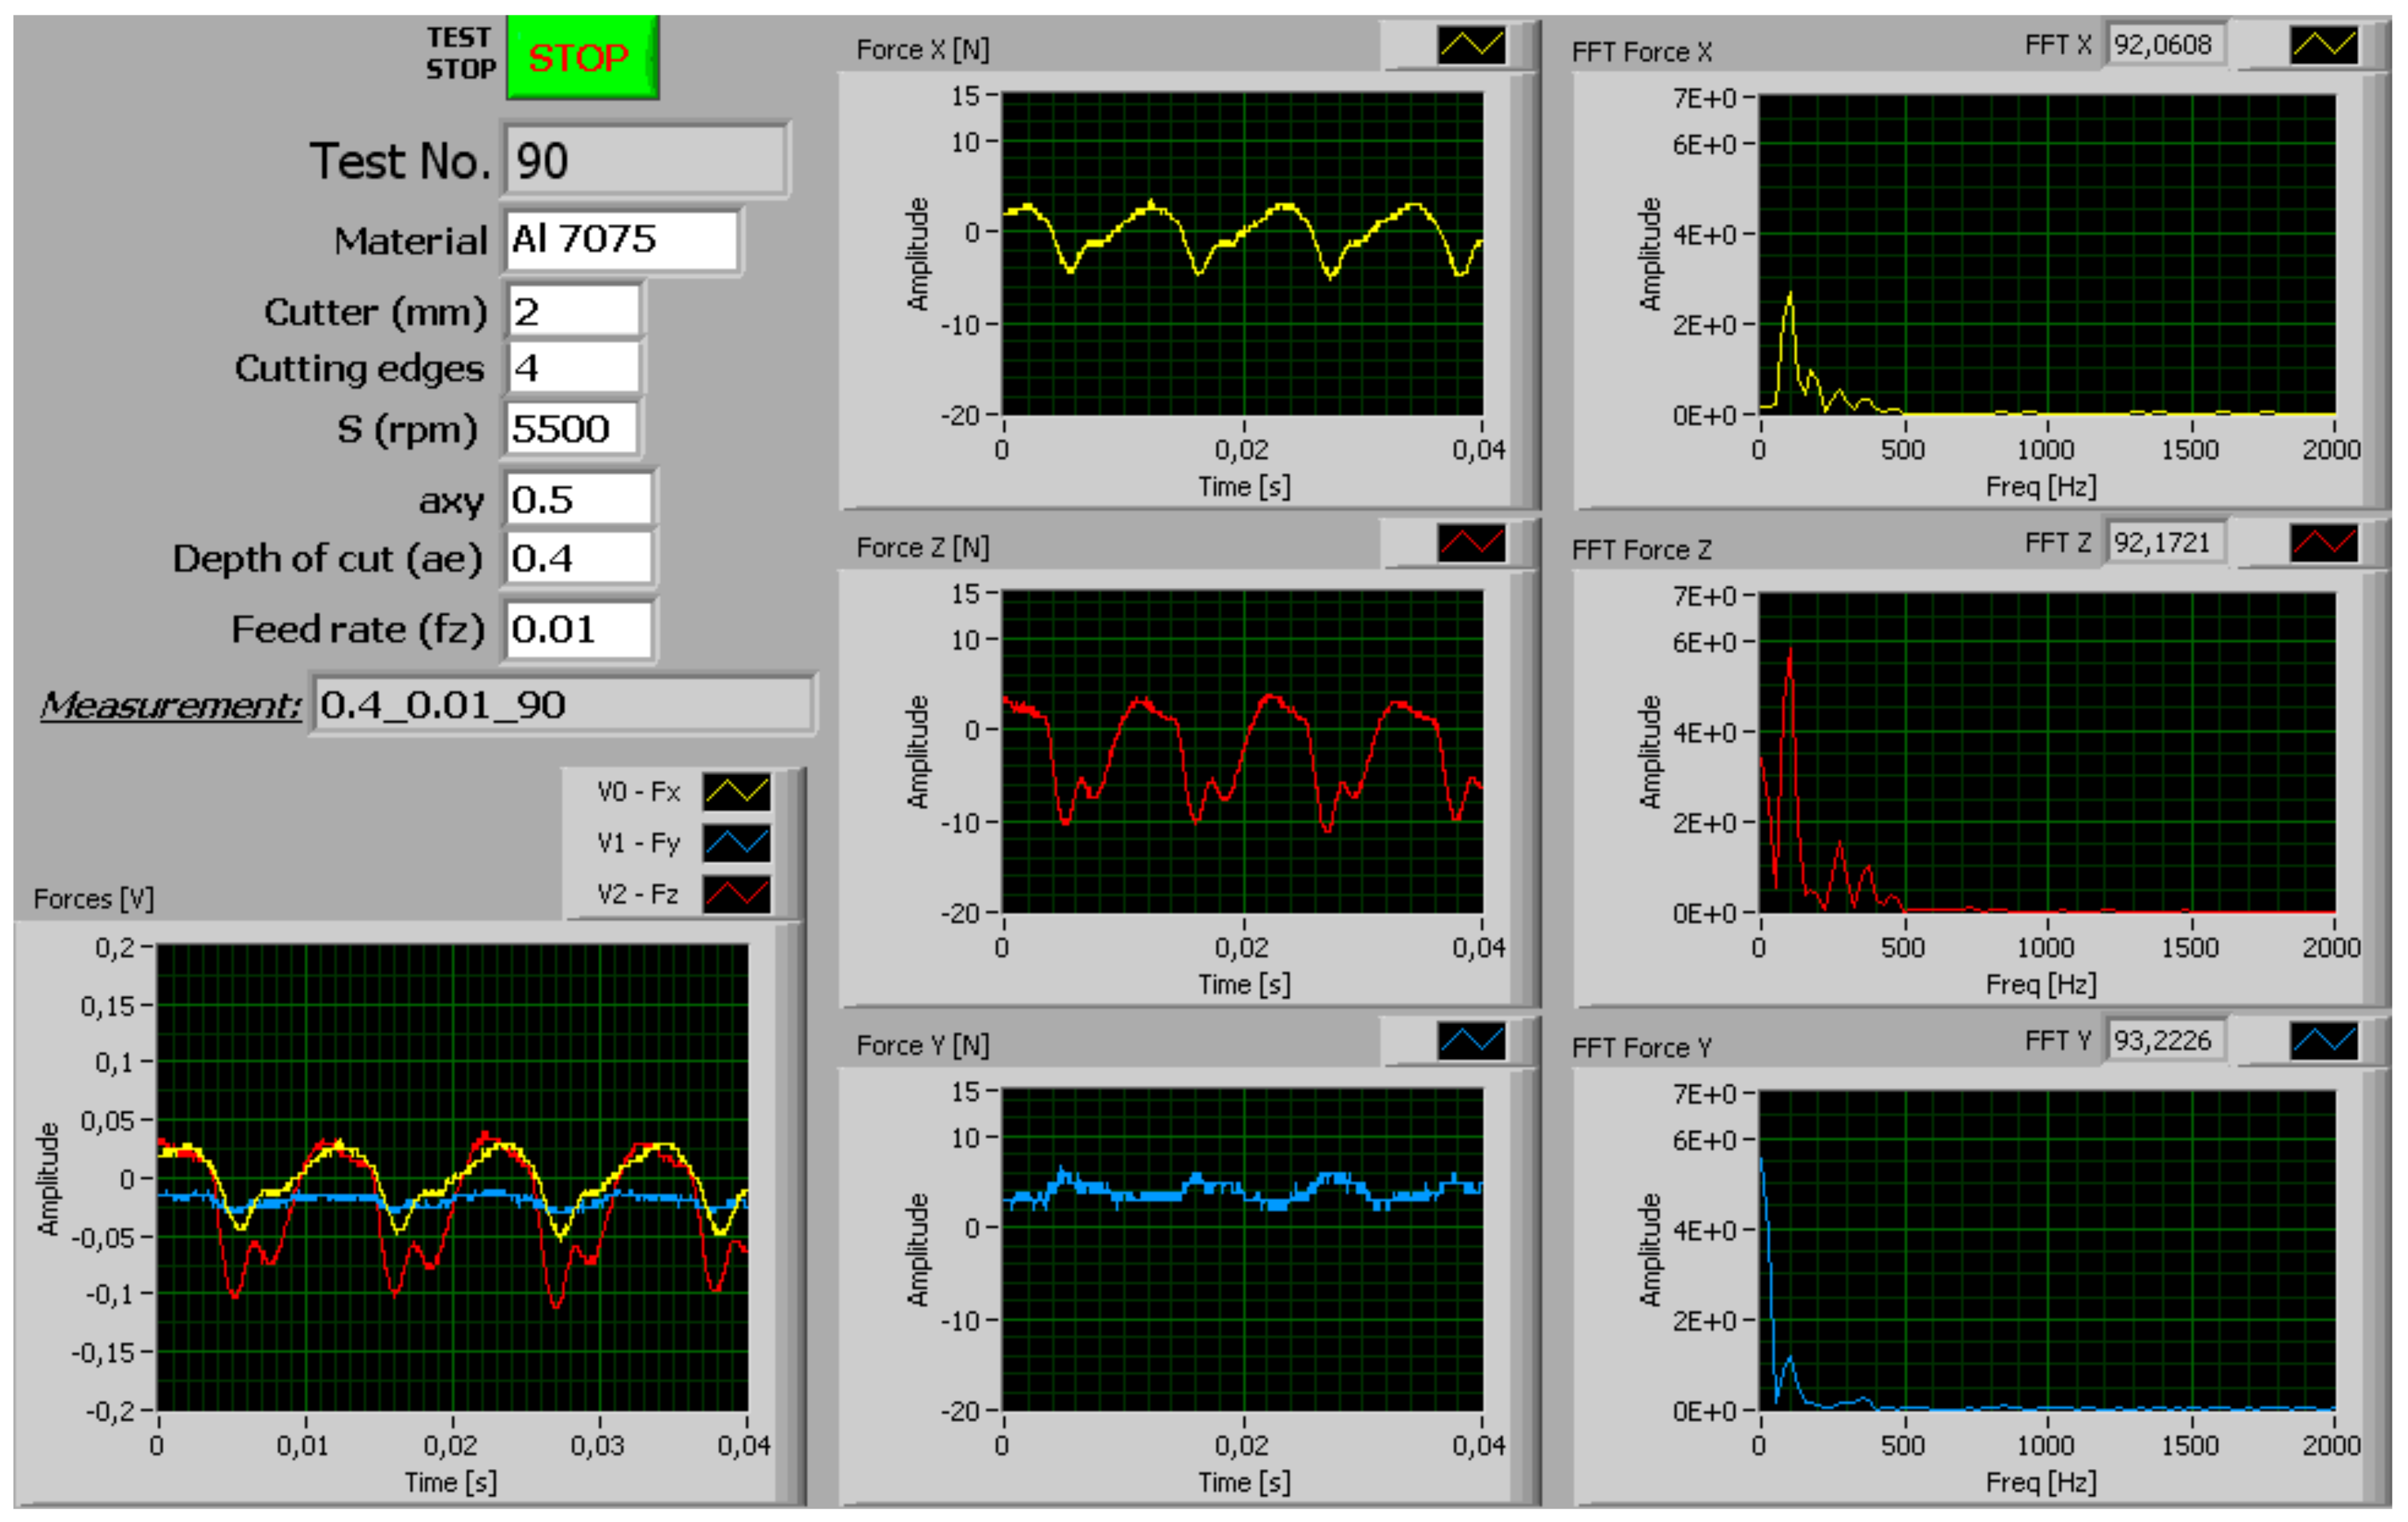Click the Cutting edges field
The height and width of the screenshot is (1522, 2408).
573,369
